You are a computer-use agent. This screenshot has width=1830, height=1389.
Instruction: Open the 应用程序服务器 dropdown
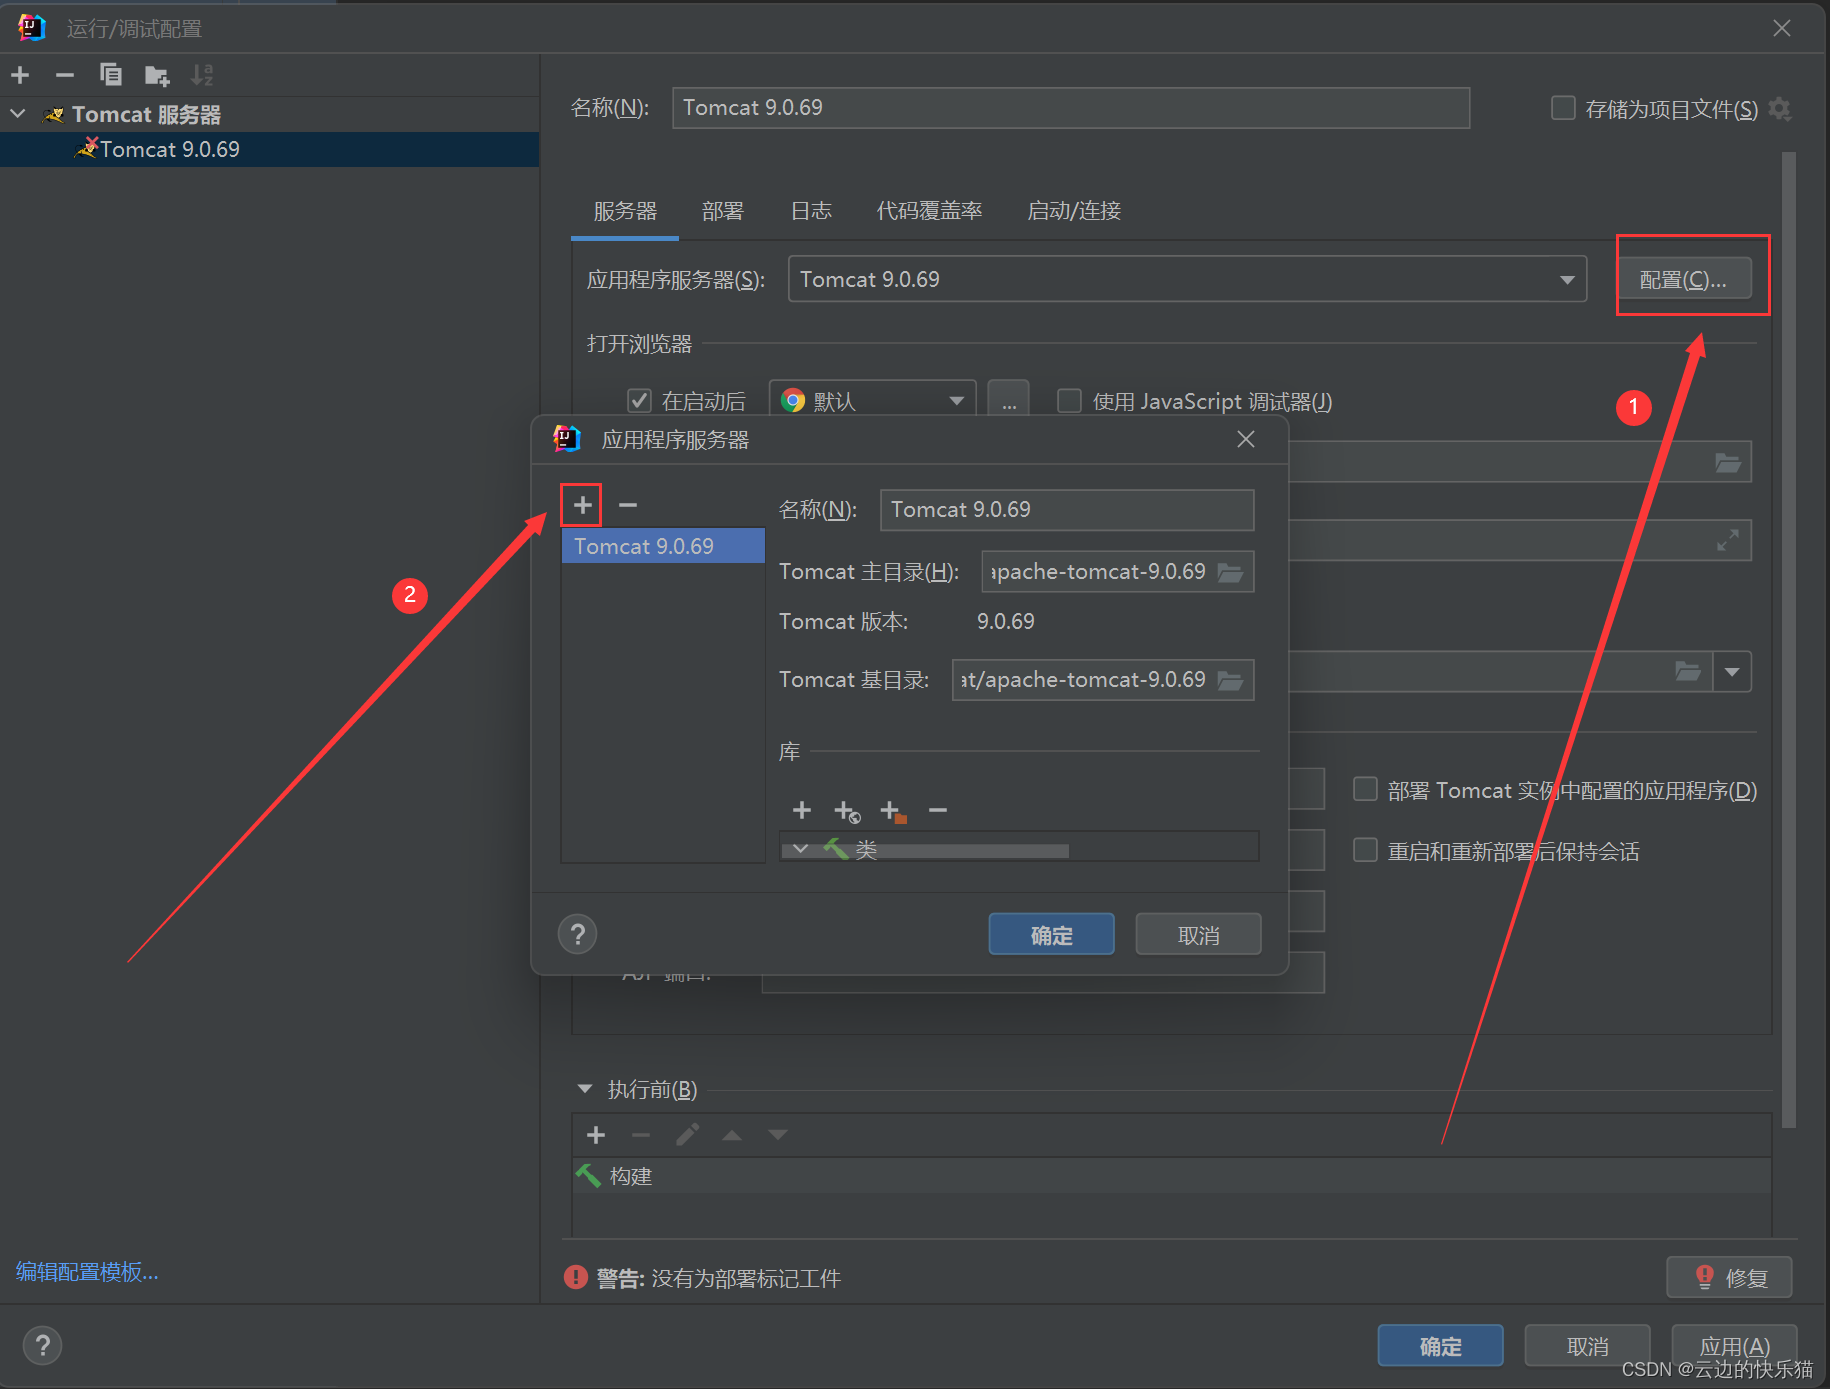point(1187,279)
